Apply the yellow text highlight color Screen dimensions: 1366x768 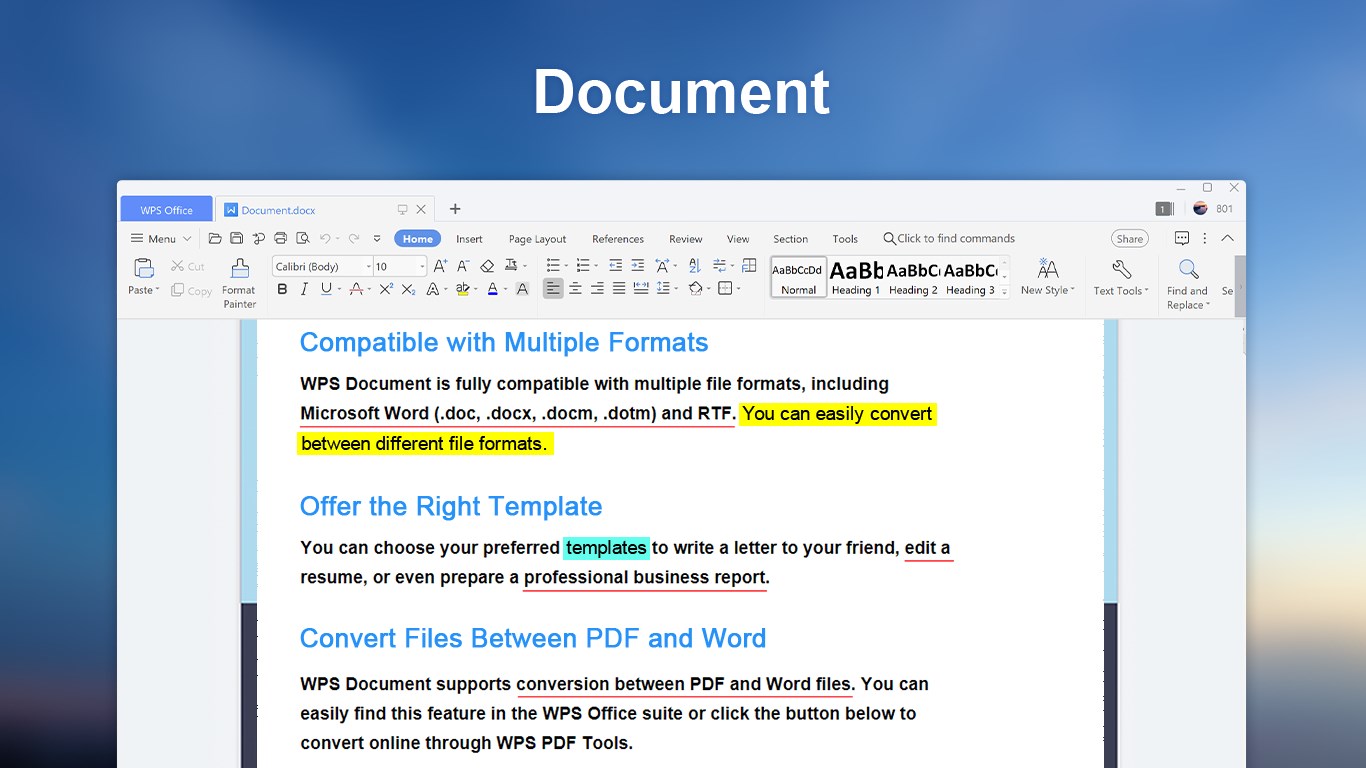click(x=462, y=289)
